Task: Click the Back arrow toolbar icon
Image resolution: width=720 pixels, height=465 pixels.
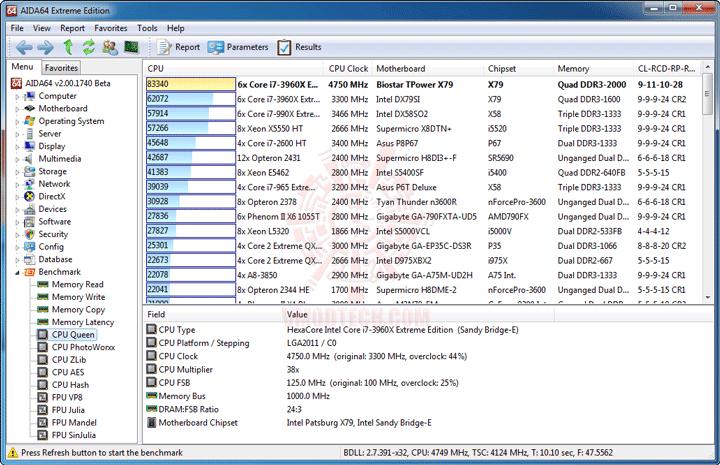Action: click(x=24, y=47)
